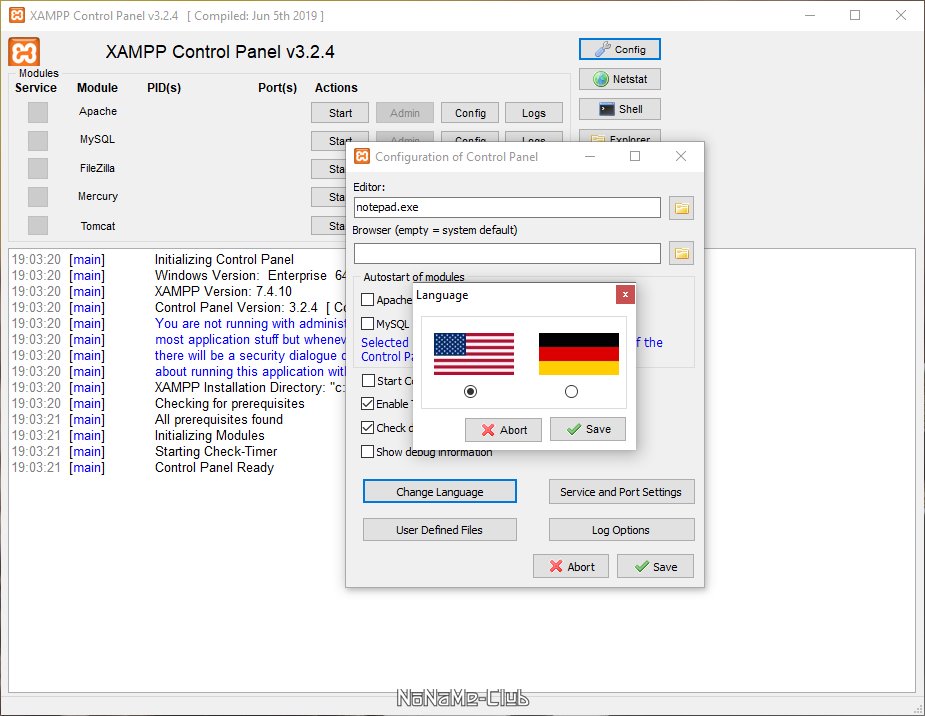Close the Language dialog with red X
The width and height of the screenshot is (925, 716).
(625, 295)
